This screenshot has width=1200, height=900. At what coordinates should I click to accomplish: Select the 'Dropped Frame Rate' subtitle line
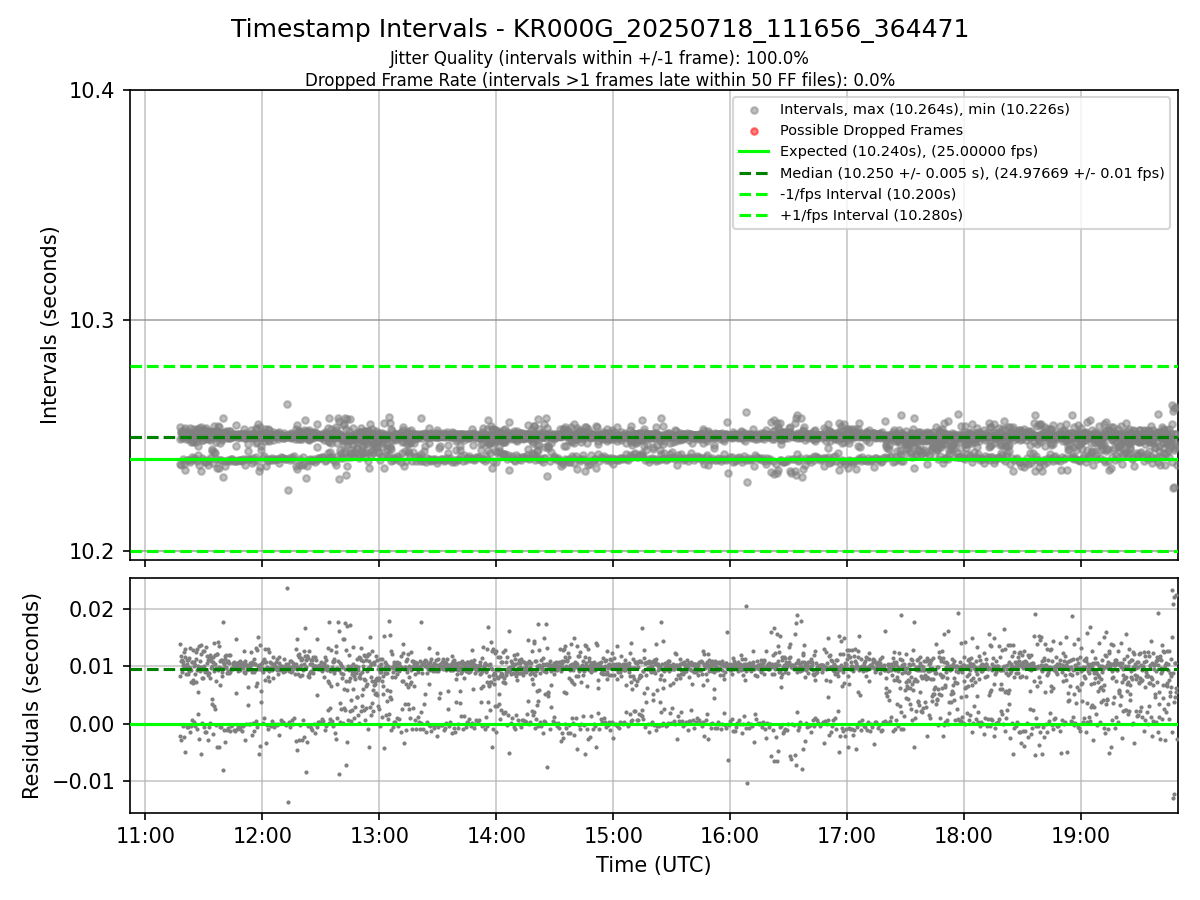coord(600,79)
